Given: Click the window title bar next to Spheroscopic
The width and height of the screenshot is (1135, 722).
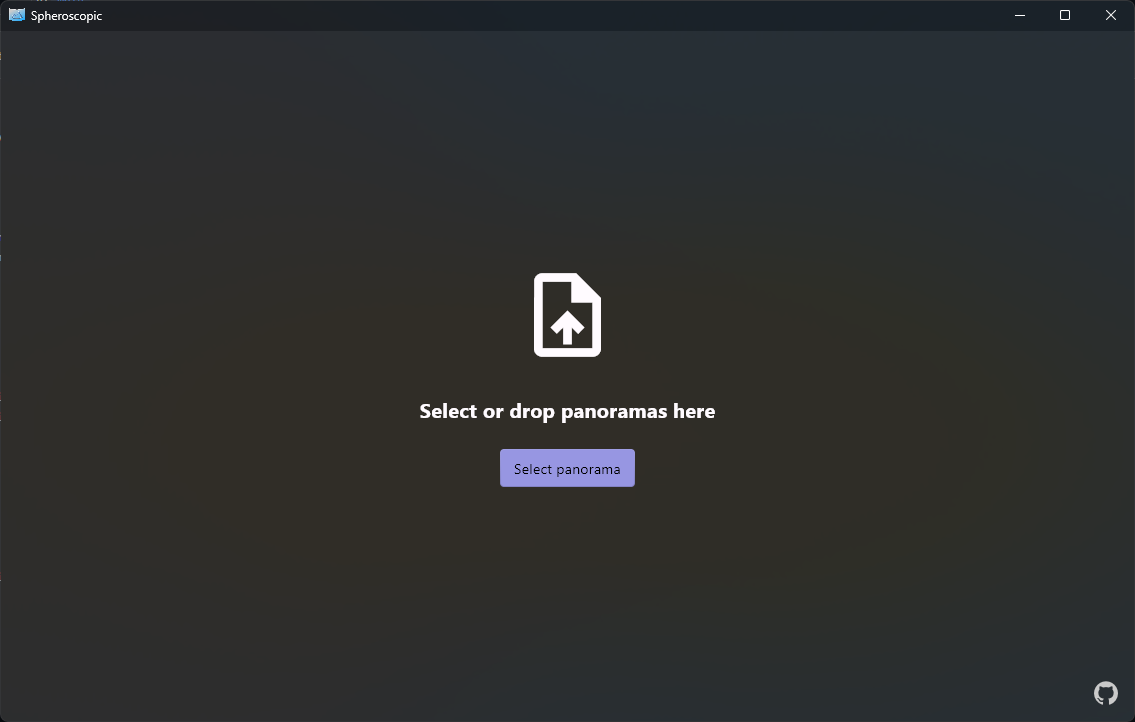Looking at the screenshot, I should [550, 15].
